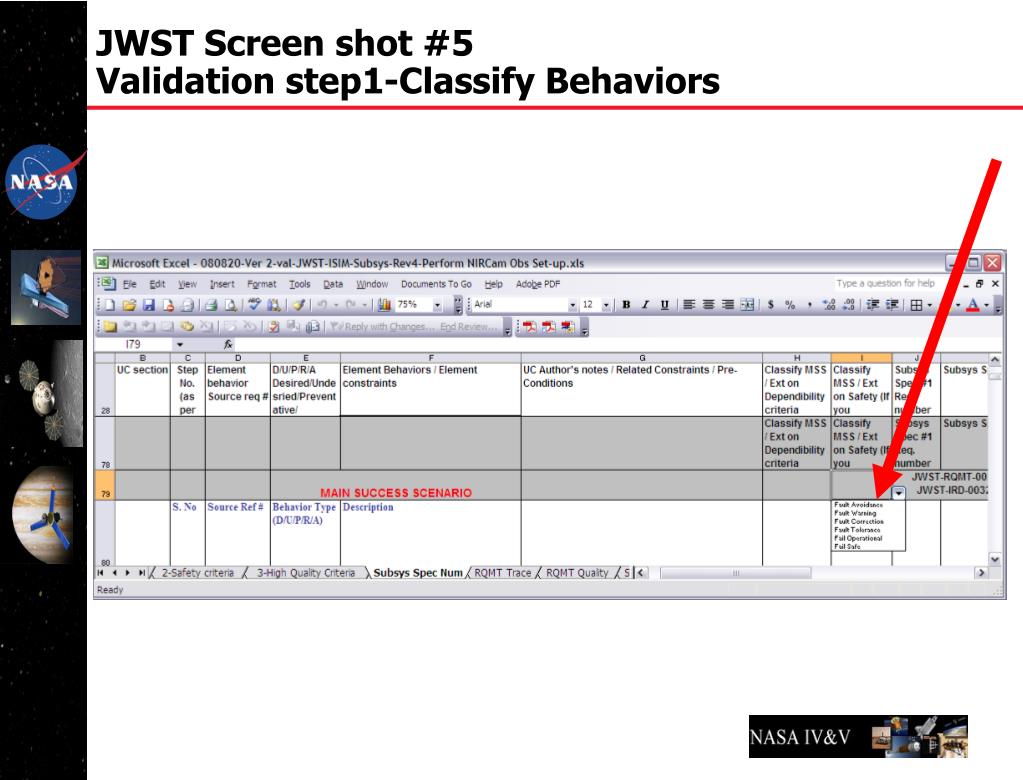
Task: Click the Decrease Indent icon
Action: point(872,305)
